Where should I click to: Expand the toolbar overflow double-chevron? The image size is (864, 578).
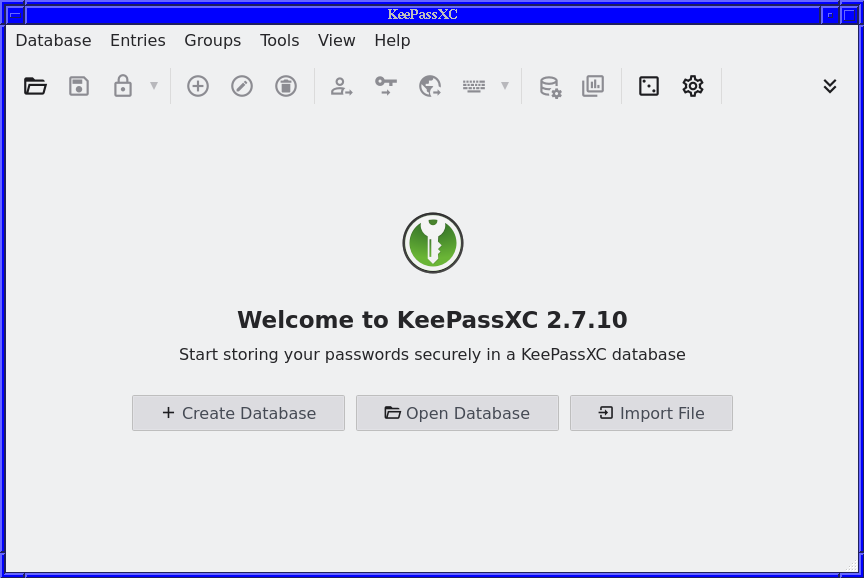coord(830,86)
